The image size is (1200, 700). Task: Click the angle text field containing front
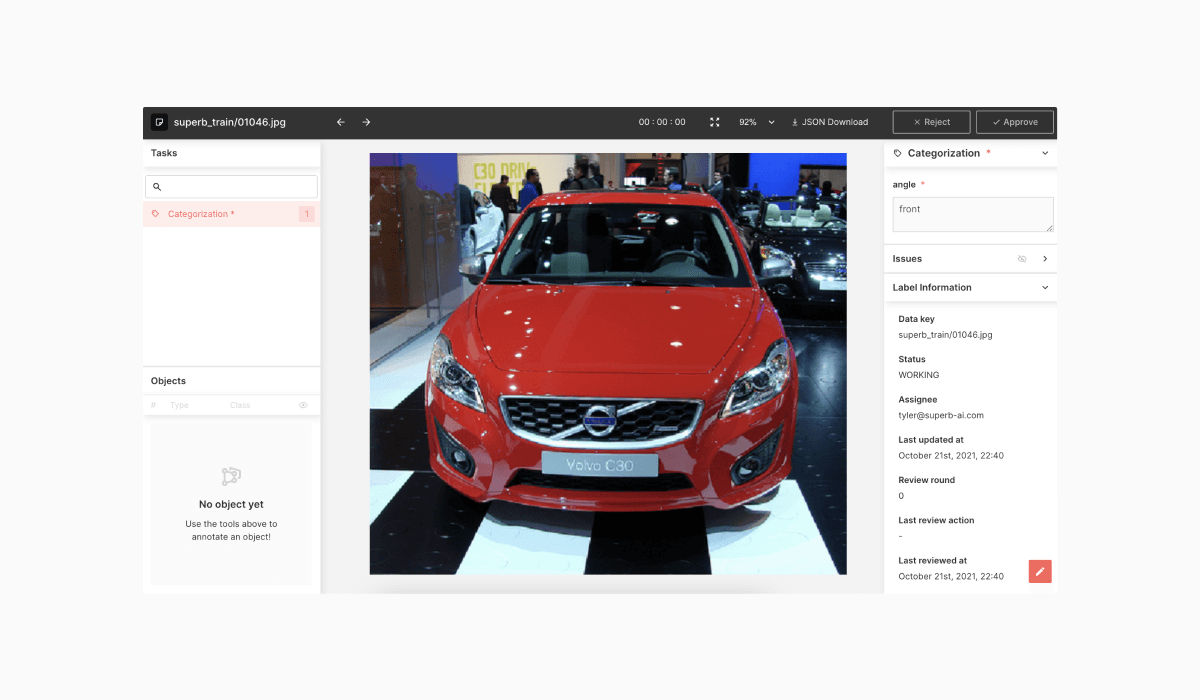(x=973, y=215)
